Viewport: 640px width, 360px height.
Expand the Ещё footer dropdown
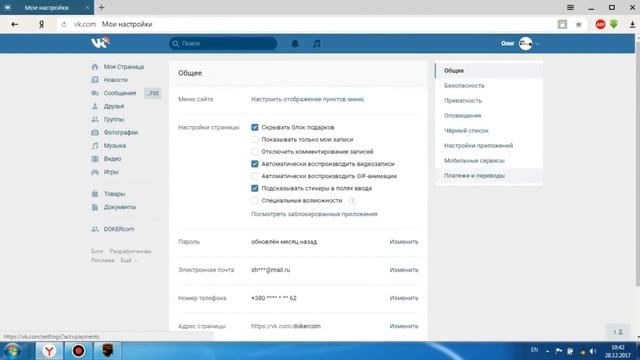pyautogui.click(x=128, y=260)
